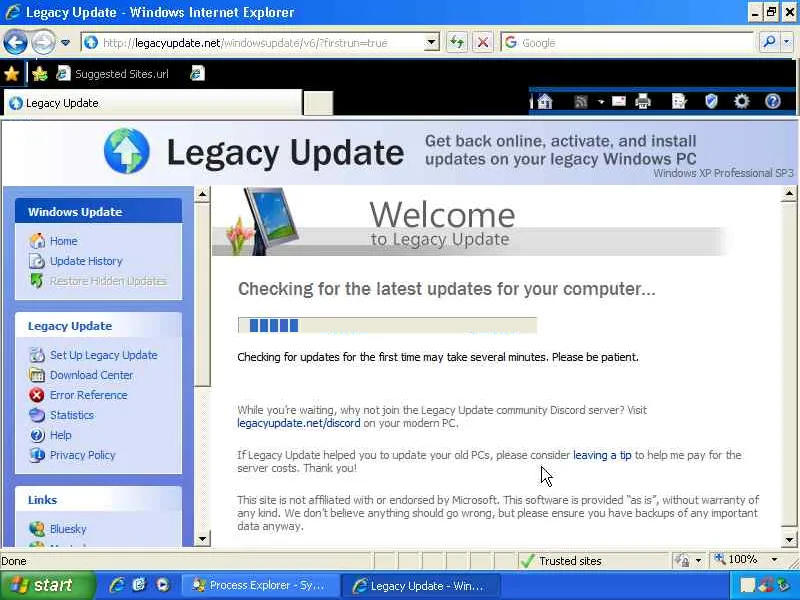Image resolution: width=800 pixels, height=600 pixels.
Task: Click the update checking progress bar
Action: 387,325
